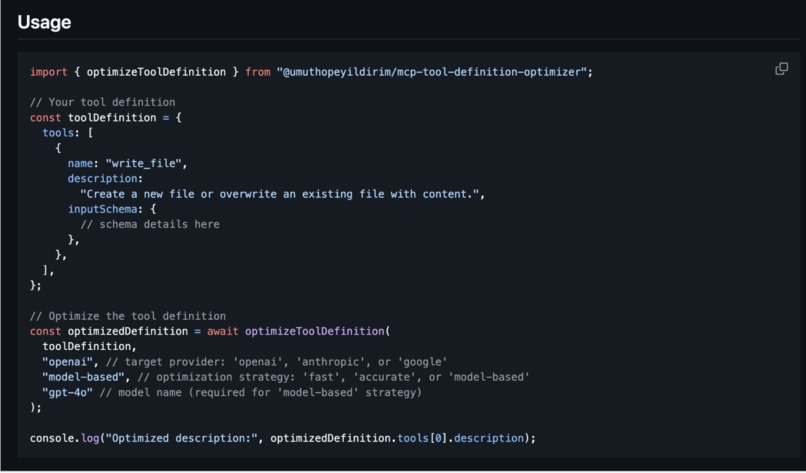Select the package string "@umuthopeyildirim/mcp-tool-definition-optimizer"
The width and height of the screenshot is (806, 473).
[x=432, y=72]
